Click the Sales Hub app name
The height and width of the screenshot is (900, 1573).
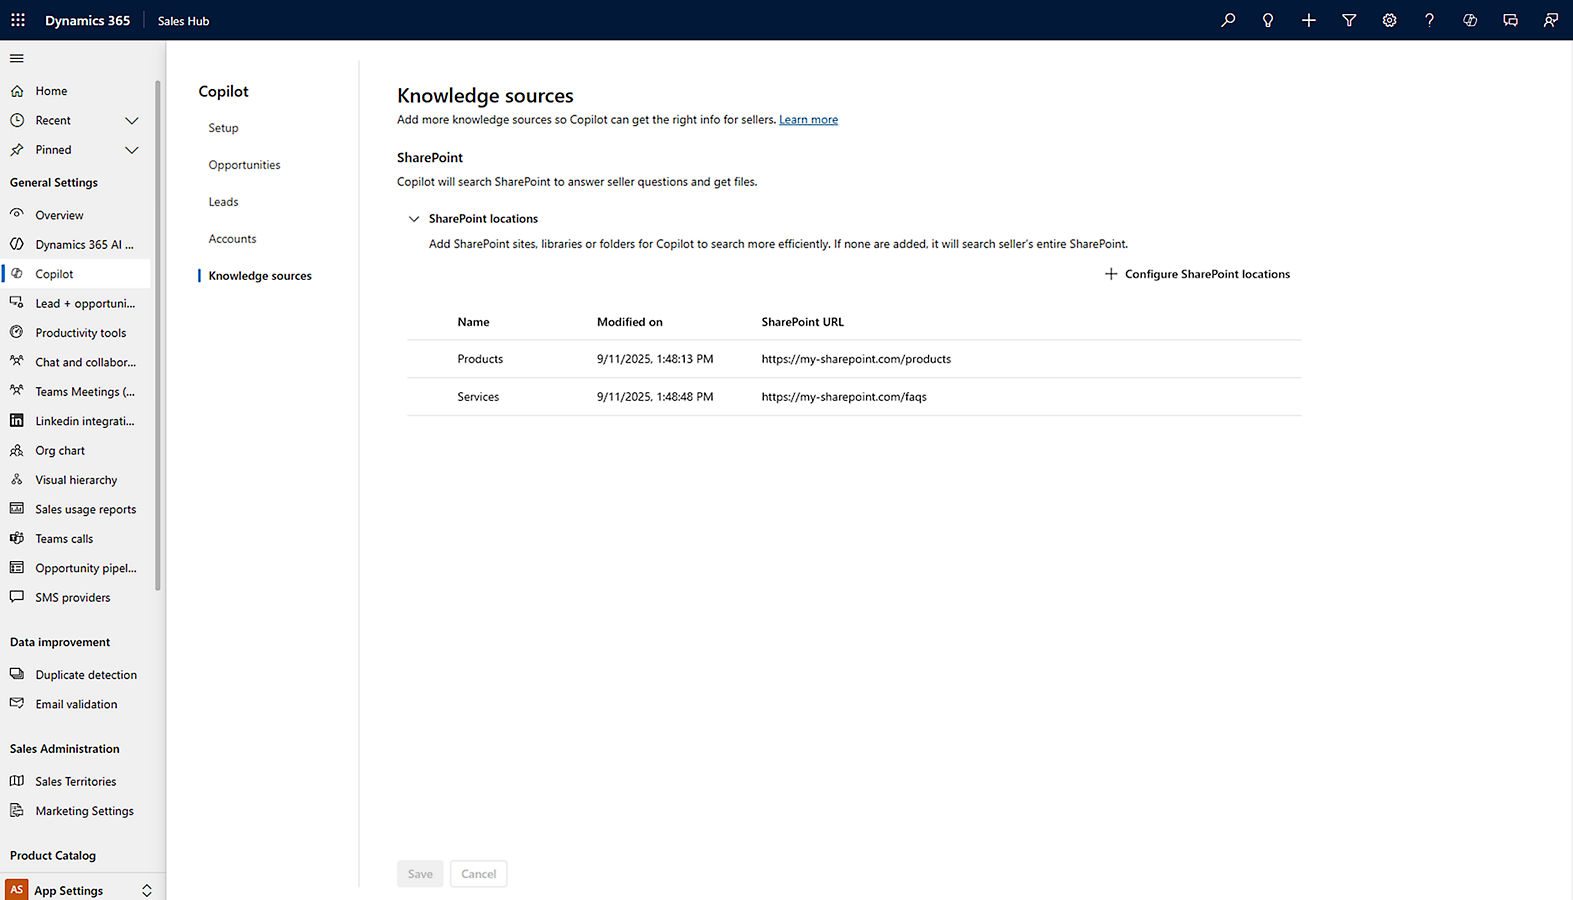[x=183, y=21]
